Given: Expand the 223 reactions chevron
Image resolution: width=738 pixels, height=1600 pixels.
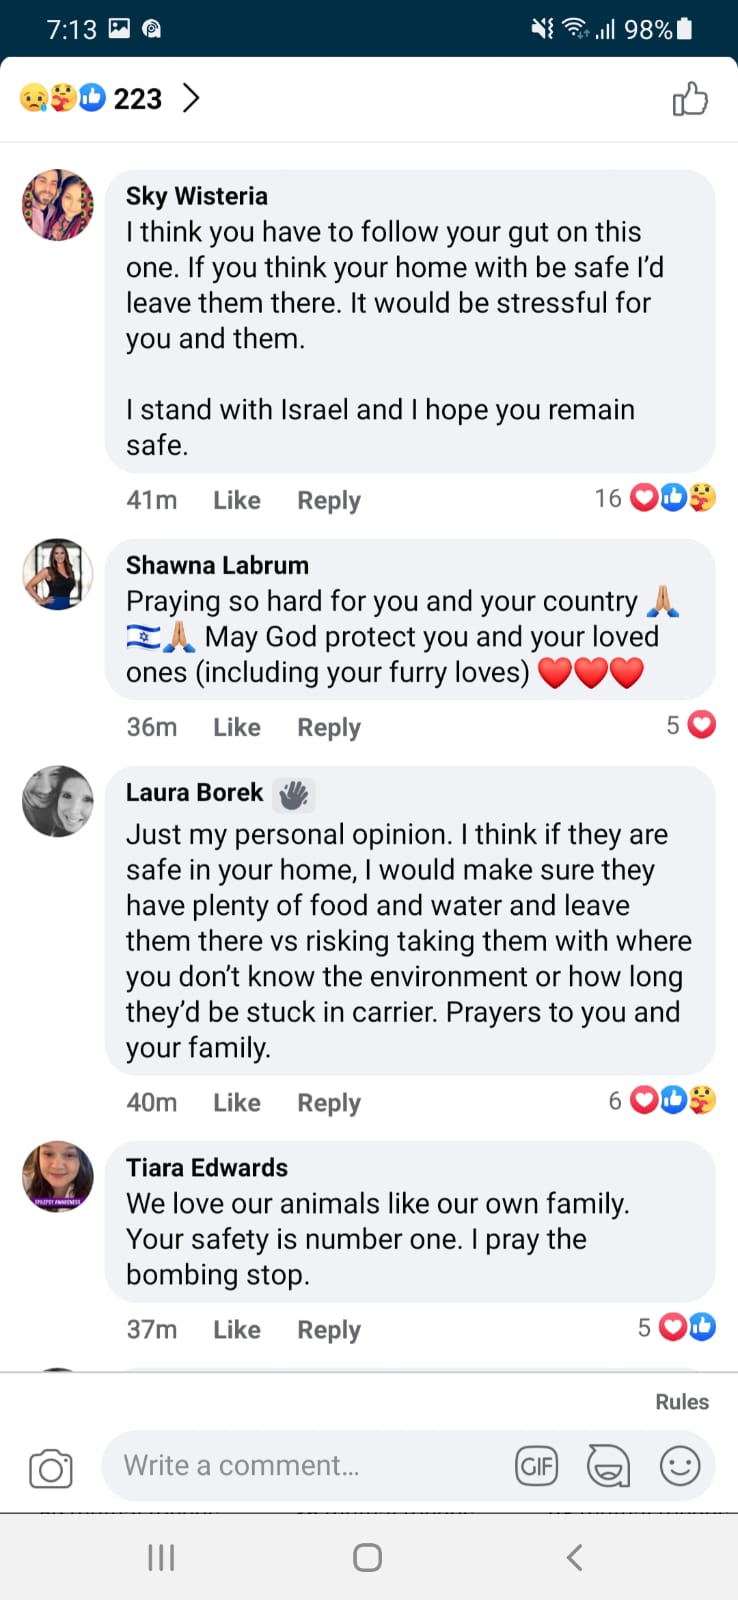Looking at the screenshot, I should click(x=191, y=98).
